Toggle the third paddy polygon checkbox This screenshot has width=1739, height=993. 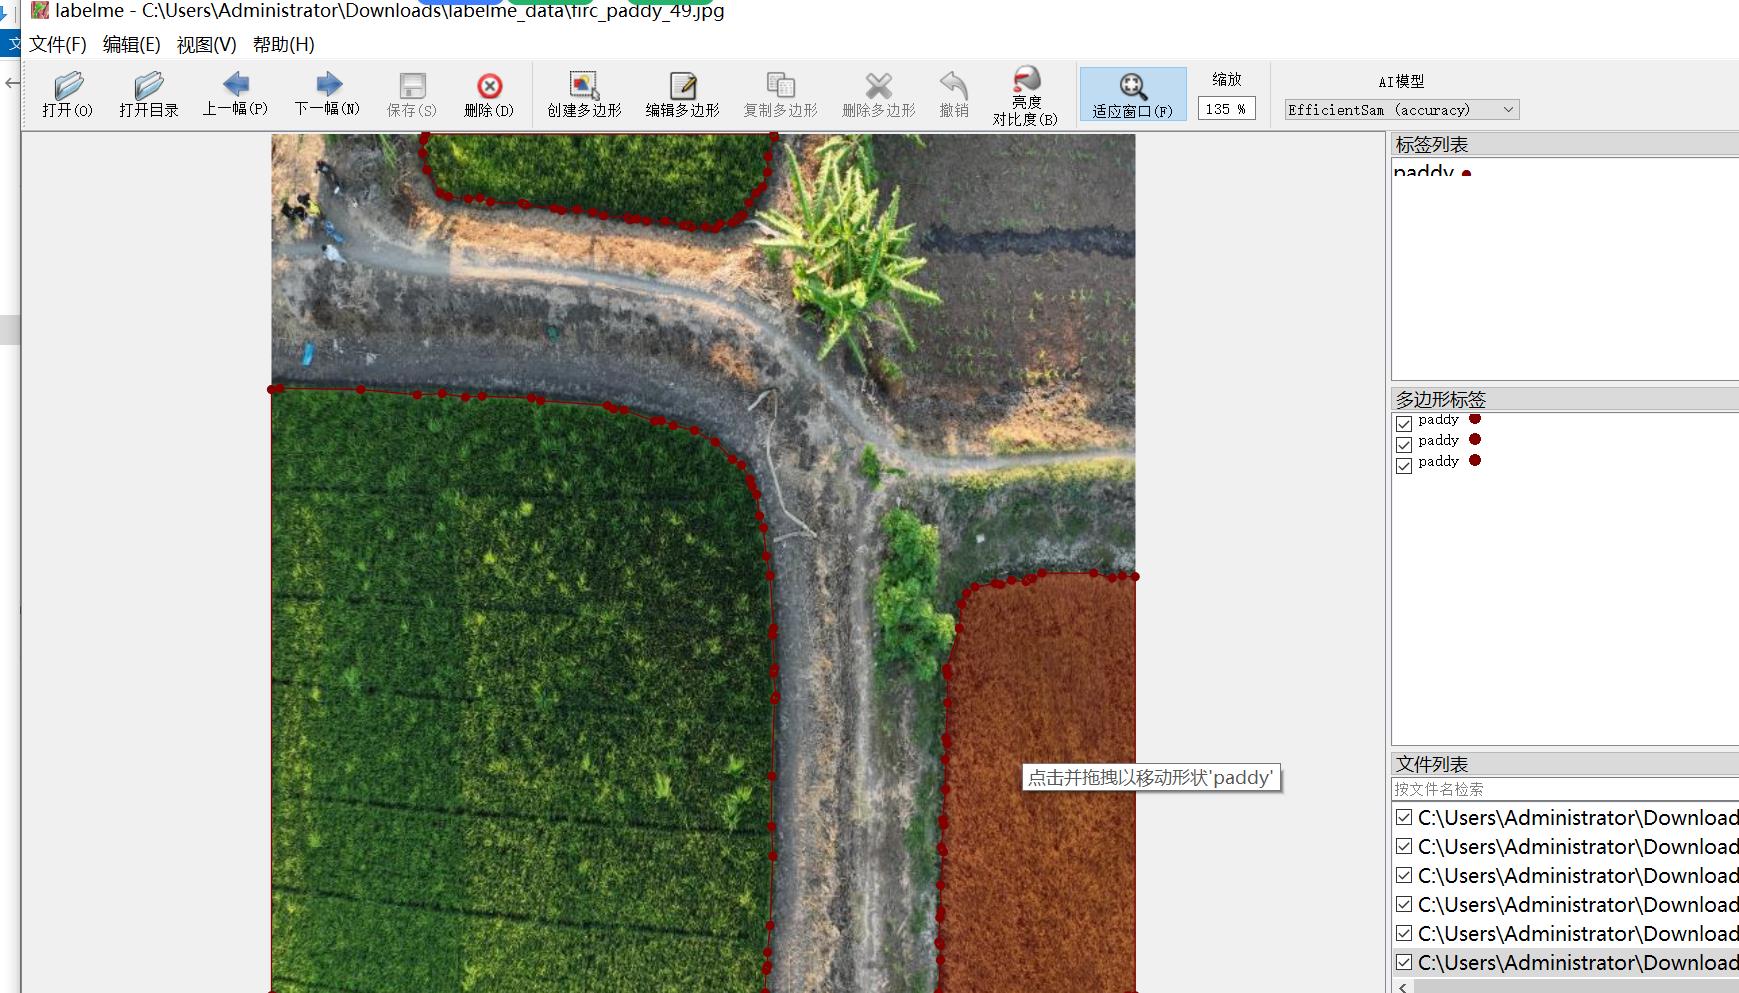[1404, 465]
